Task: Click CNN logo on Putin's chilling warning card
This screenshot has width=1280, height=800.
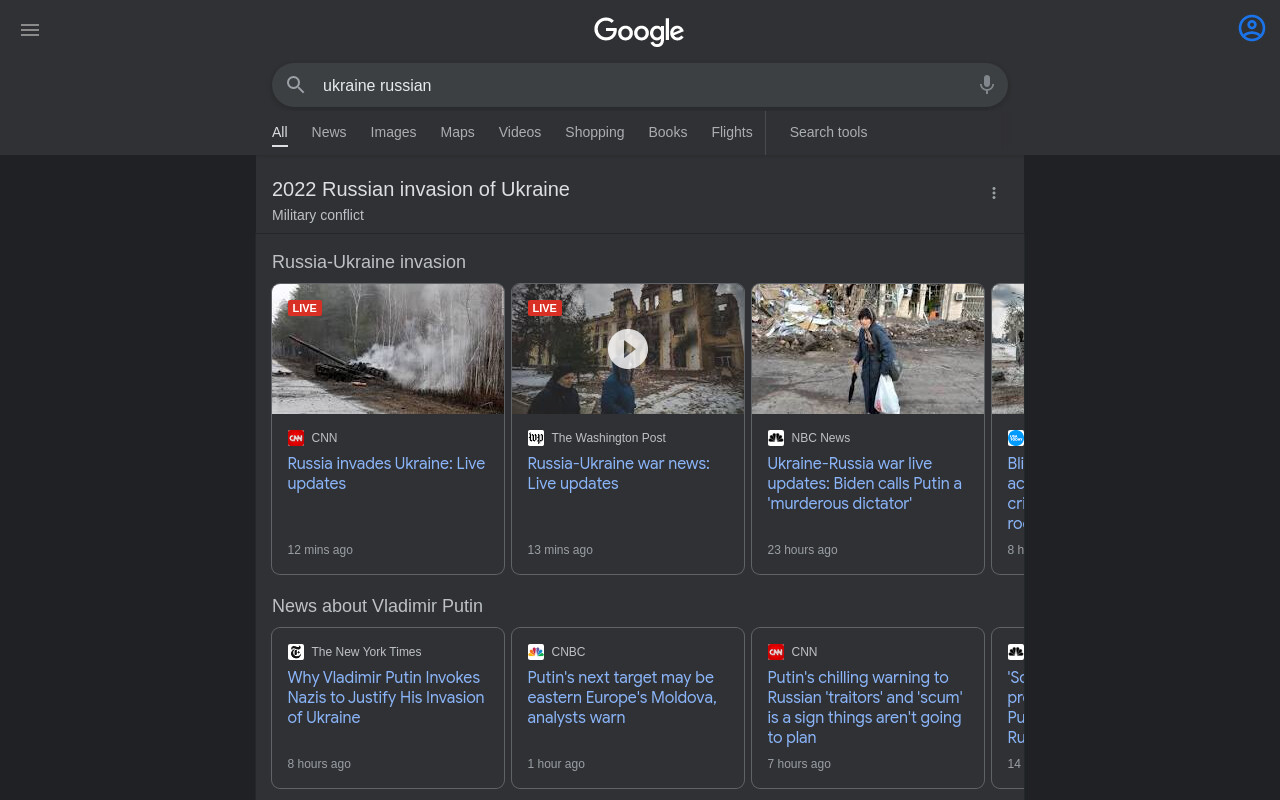Action: [776, 652]
